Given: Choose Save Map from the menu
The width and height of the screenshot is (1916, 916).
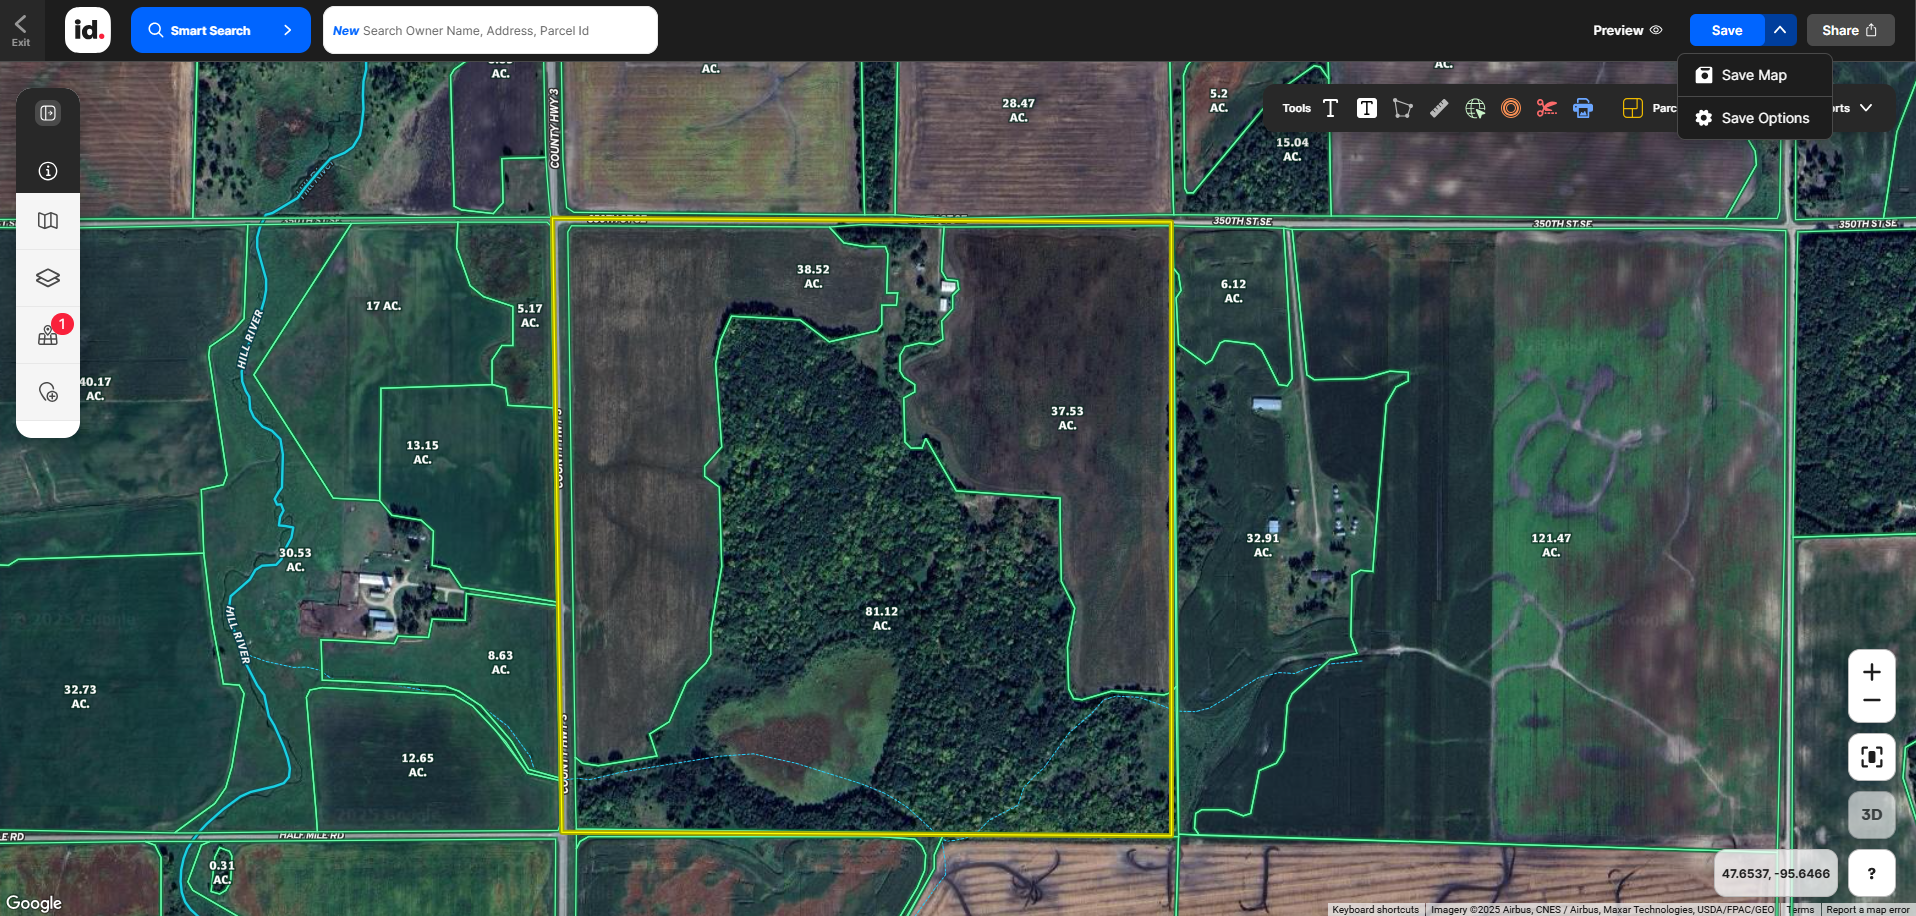Looking at the screenshot, I should click(x=1753, y=75).
